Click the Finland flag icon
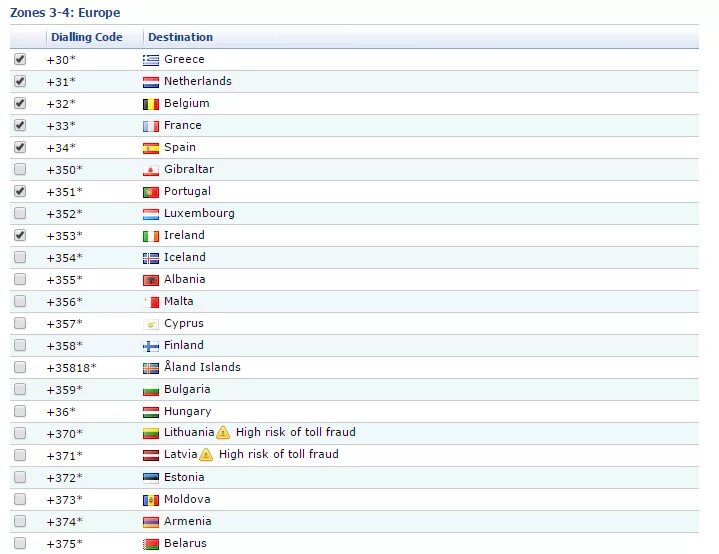The height and width of the screenshot is (554, 719). (151, 346)
